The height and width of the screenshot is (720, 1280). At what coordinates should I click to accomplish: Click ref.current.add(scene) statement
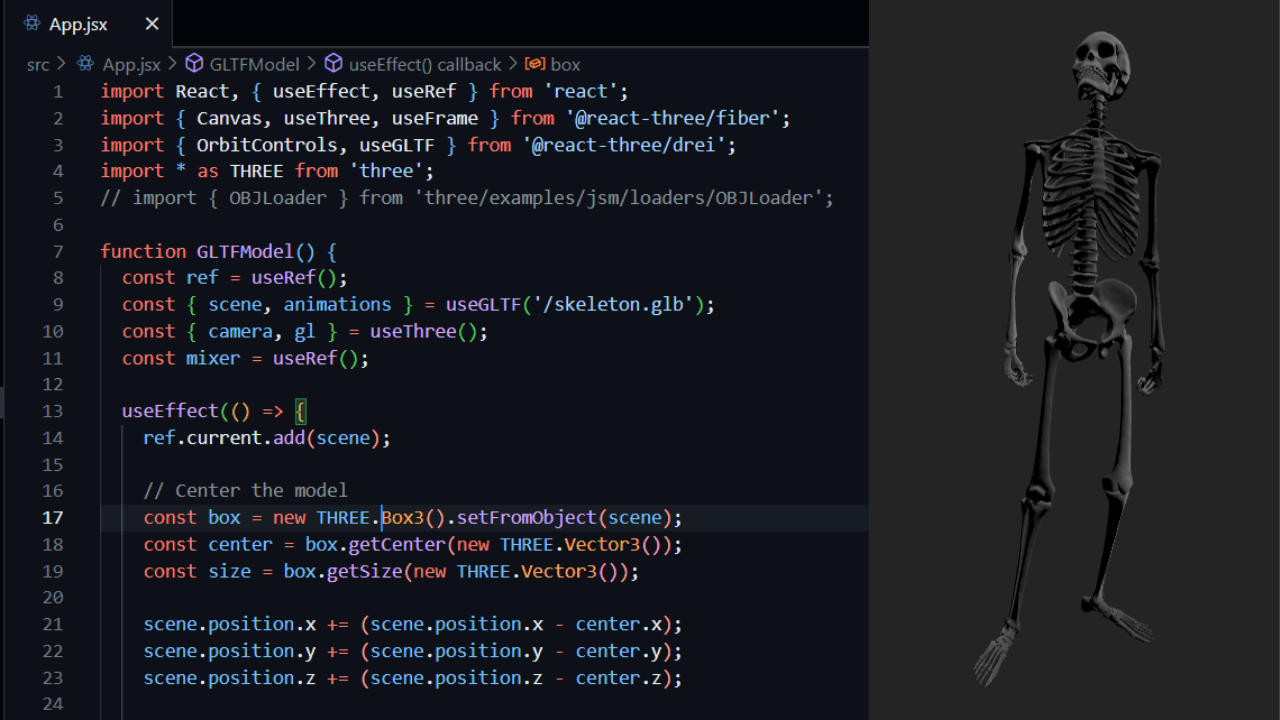coord(267,437)
